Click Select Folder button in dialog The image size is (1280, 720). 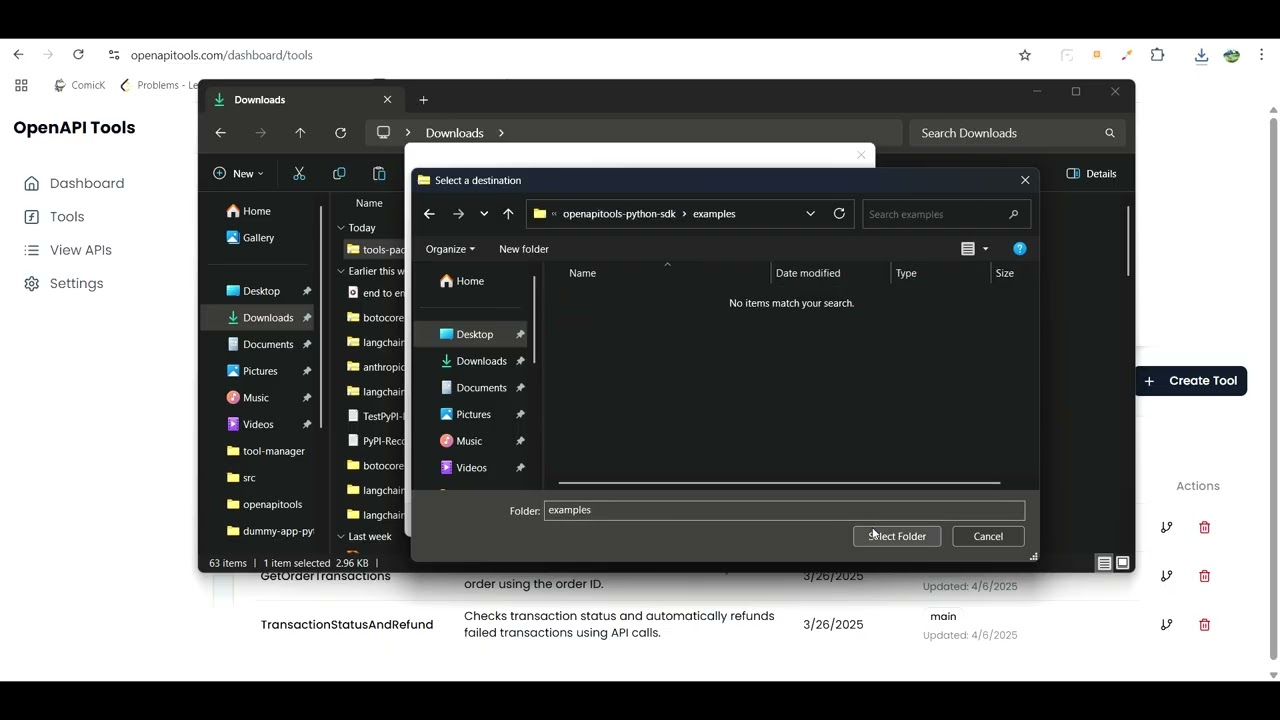click(897, 536)
